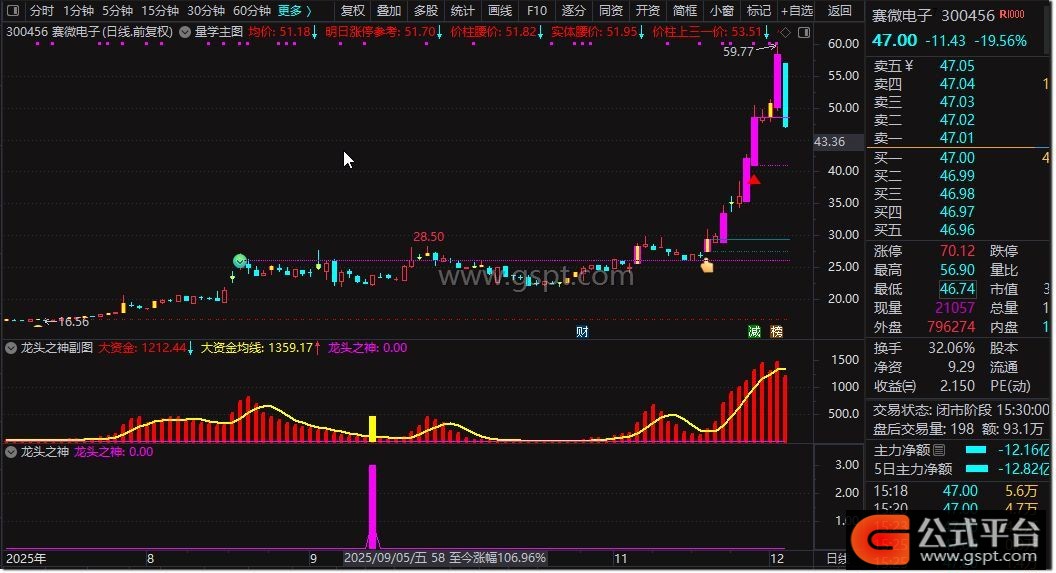1056x573 pixels.
Task: Expand the 龙头之神 bottom panel dropdown
Action: 12,452
